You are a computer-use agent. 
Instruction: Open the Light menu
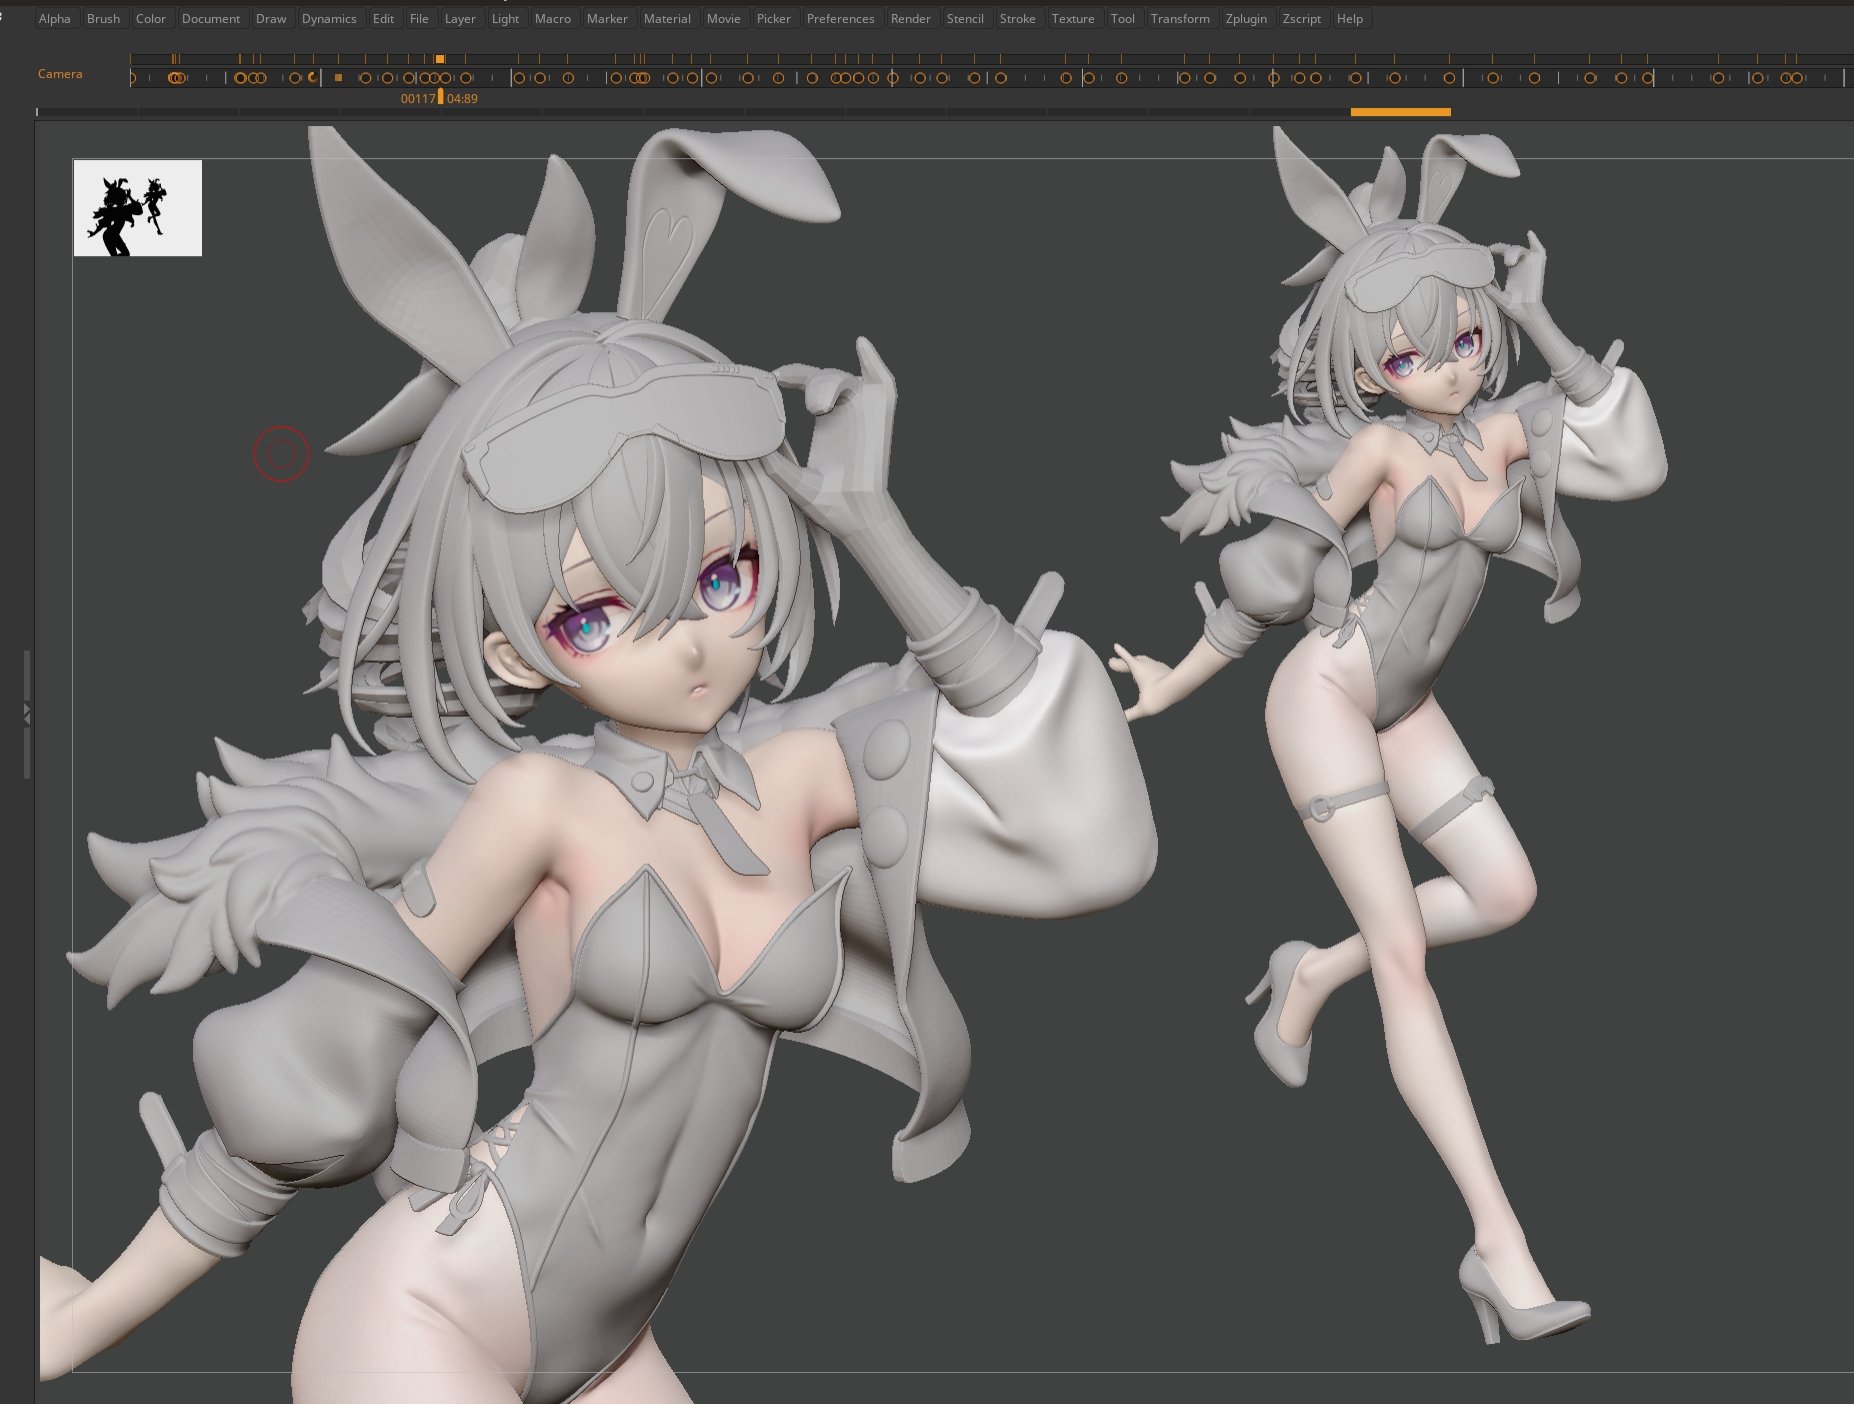pos(506,19)
